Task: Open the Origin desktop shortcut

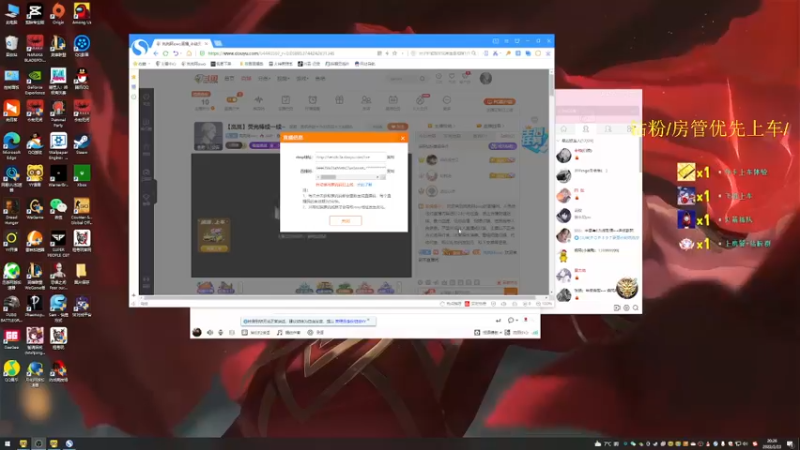Action: point(58,14)
